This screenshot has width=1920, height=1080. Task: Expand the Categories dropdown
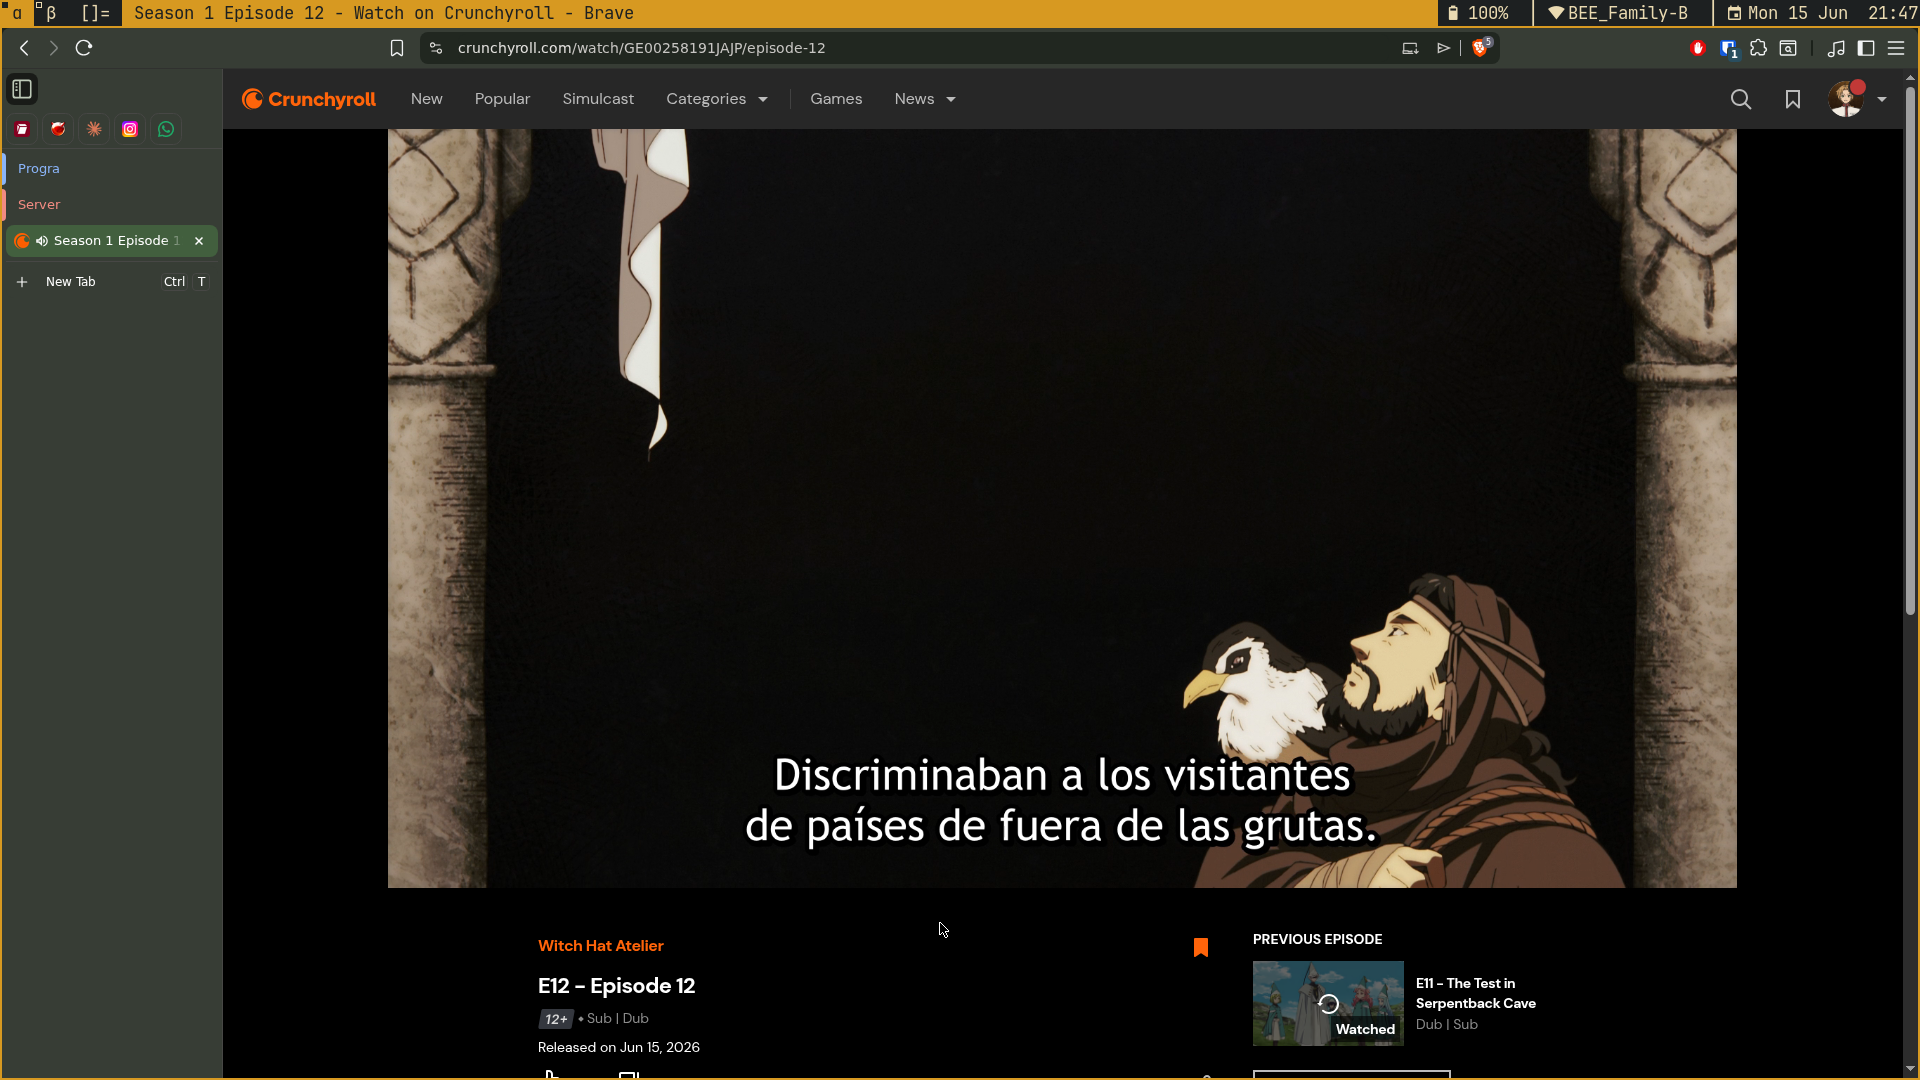[x=717, y=99]
